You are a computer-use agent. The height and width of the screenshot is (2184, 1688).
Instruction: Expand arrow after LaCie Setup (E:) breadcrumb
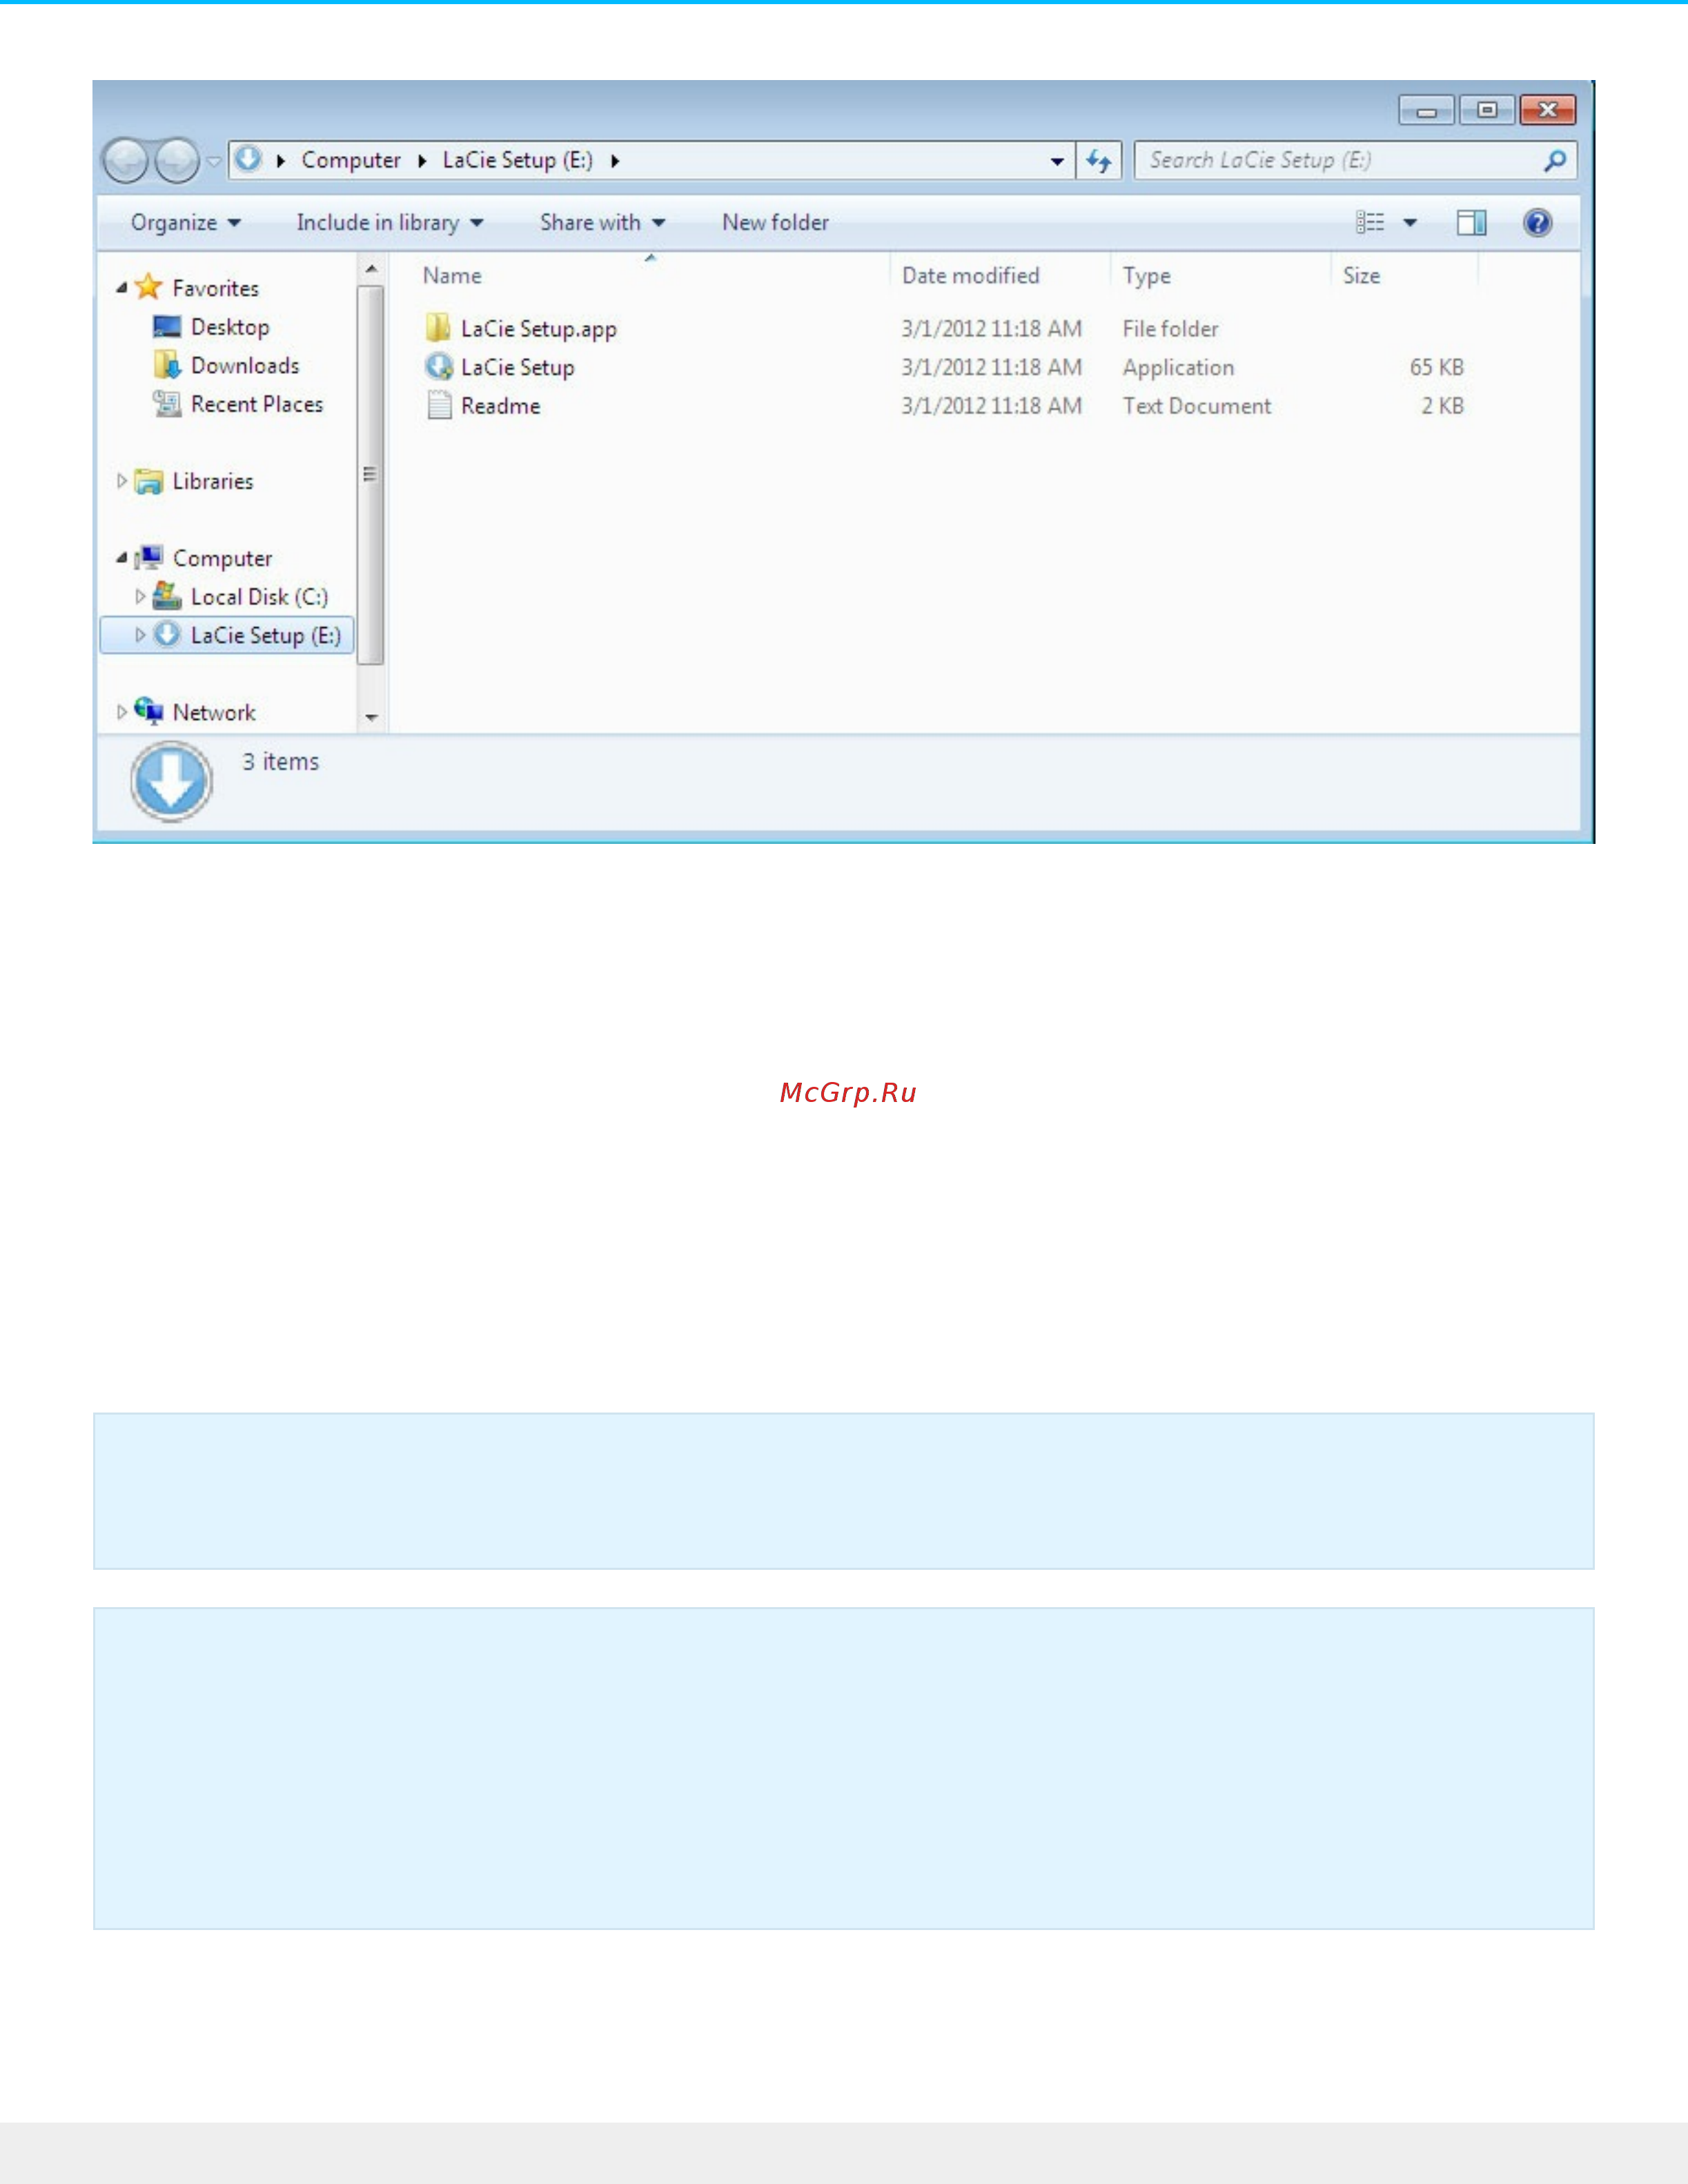[615, 161]
